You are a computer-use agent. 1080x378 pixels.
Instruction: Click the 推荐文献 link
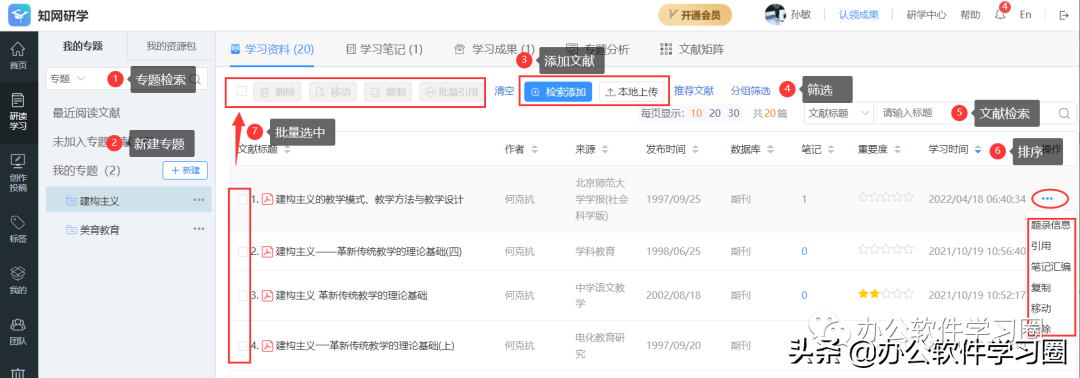coord(694,90)
